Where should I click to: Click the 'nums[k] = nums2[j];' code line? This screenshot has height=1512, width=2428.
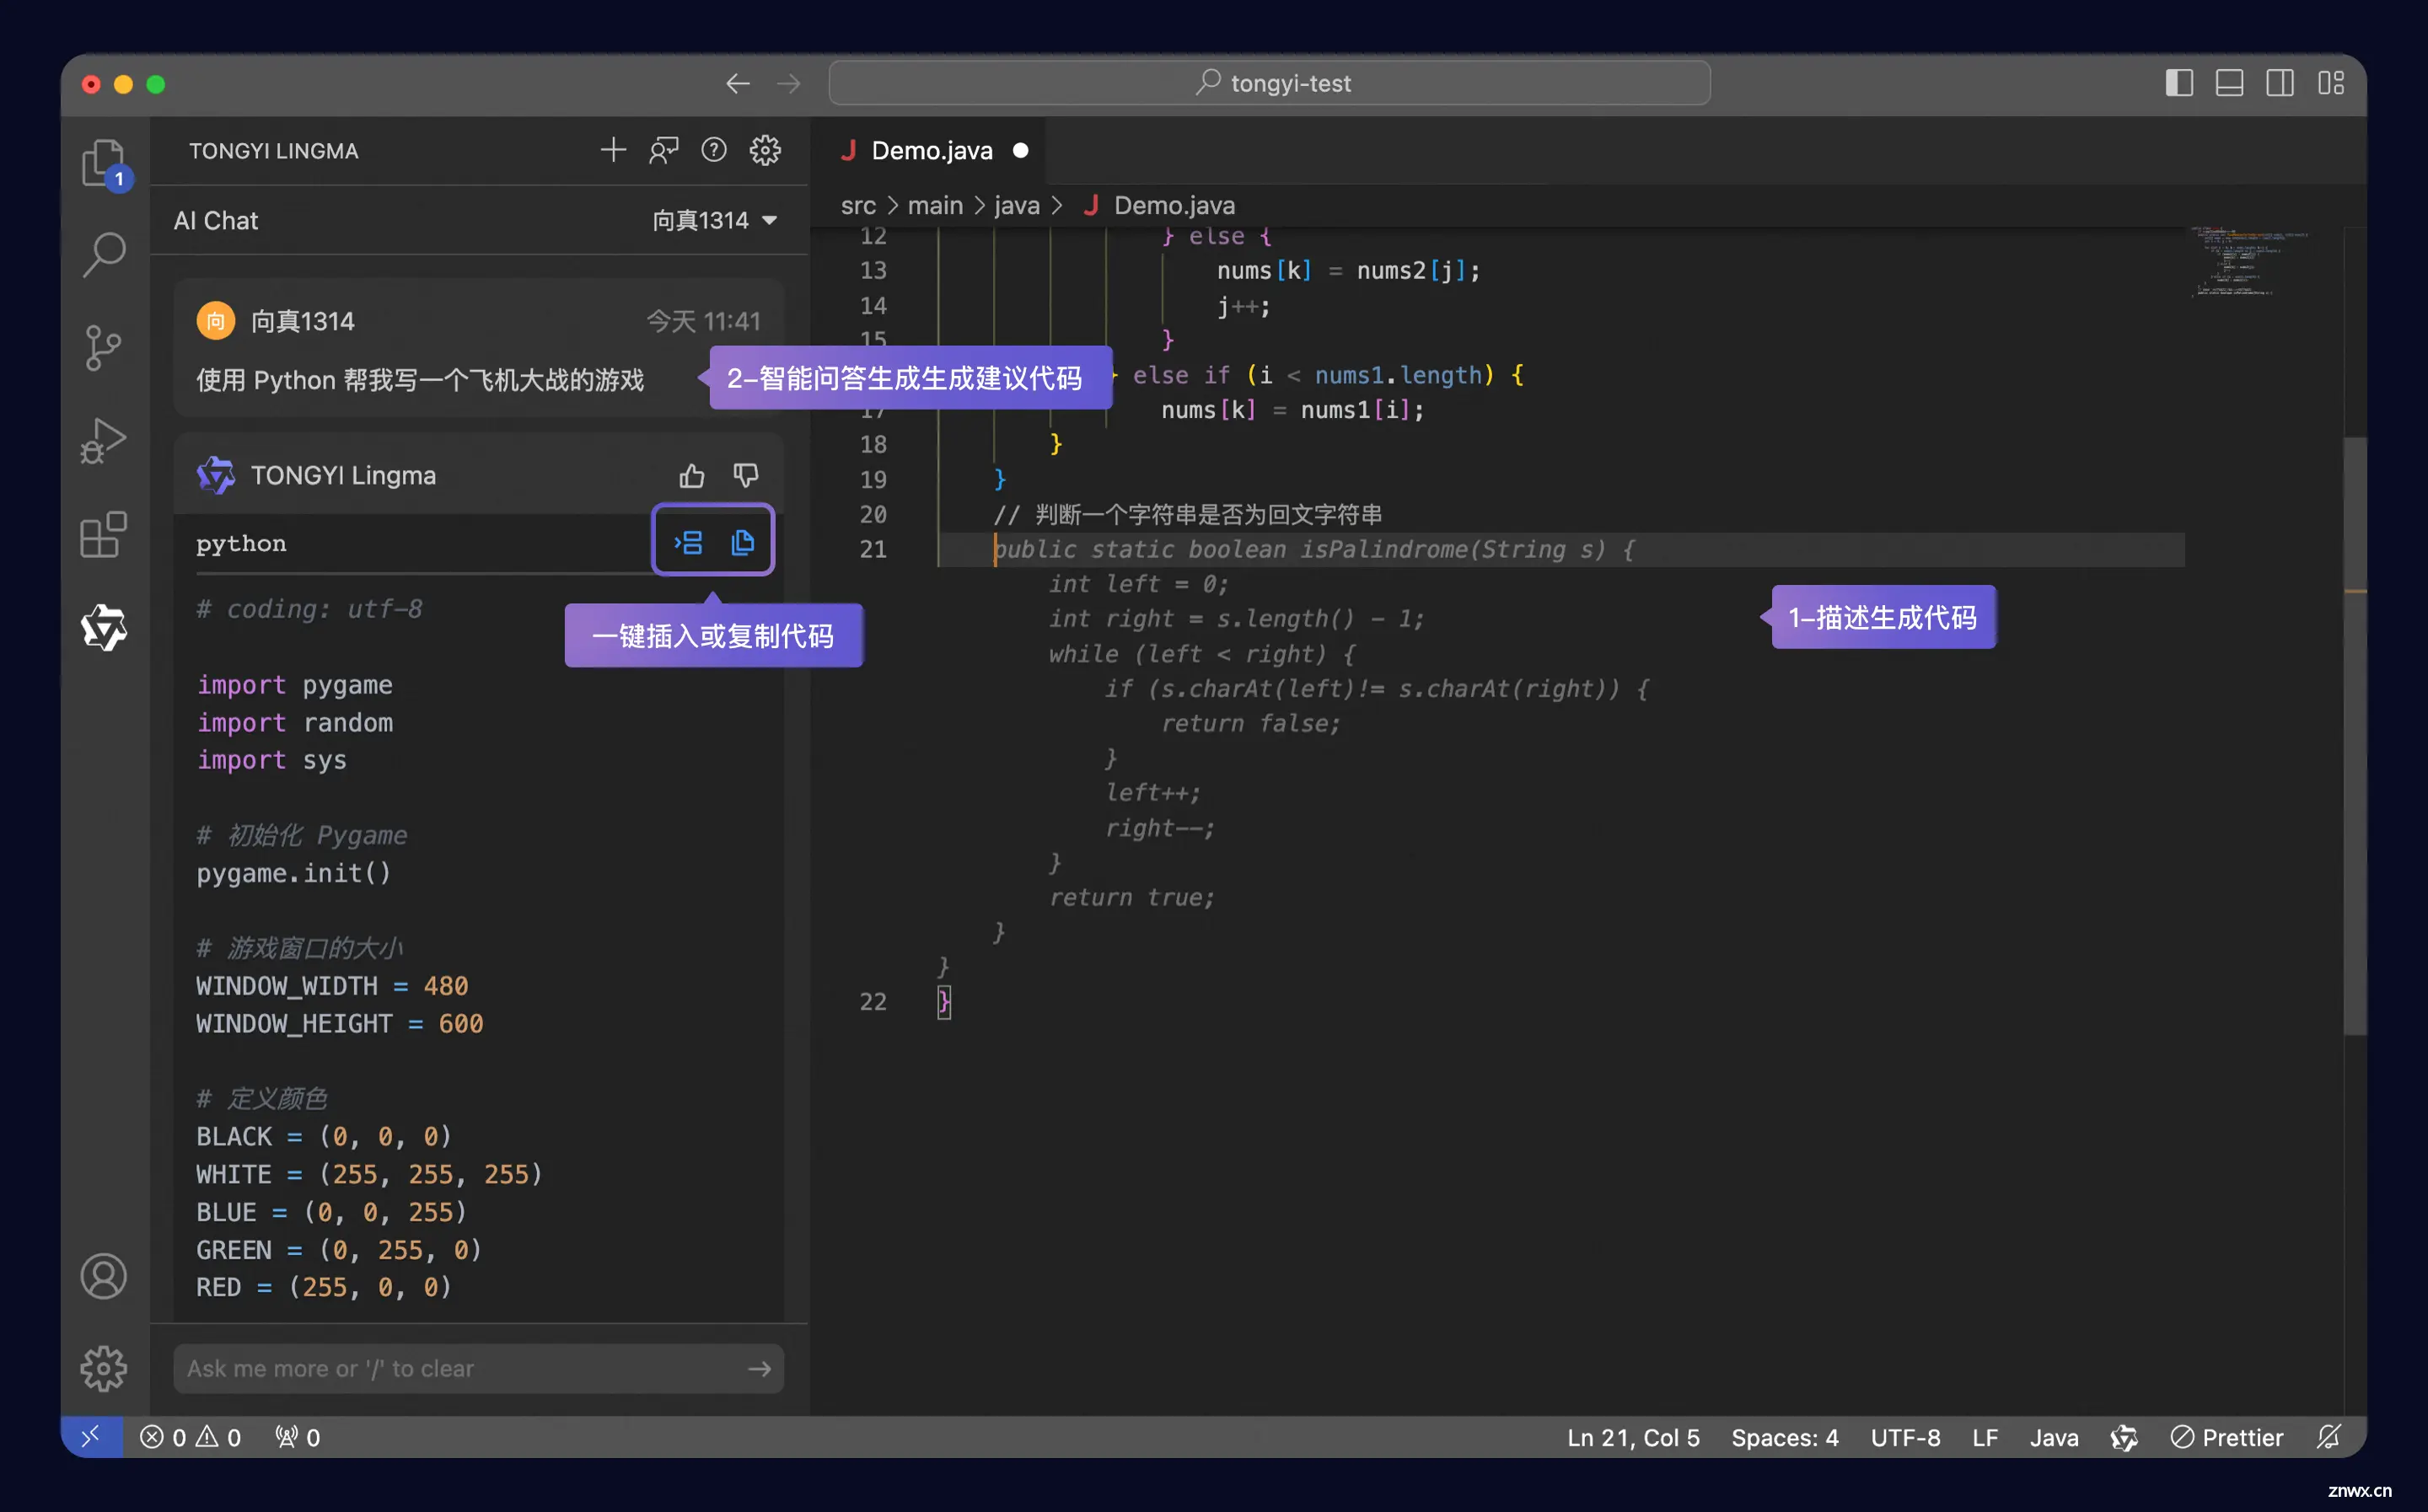pos(1348,270)
